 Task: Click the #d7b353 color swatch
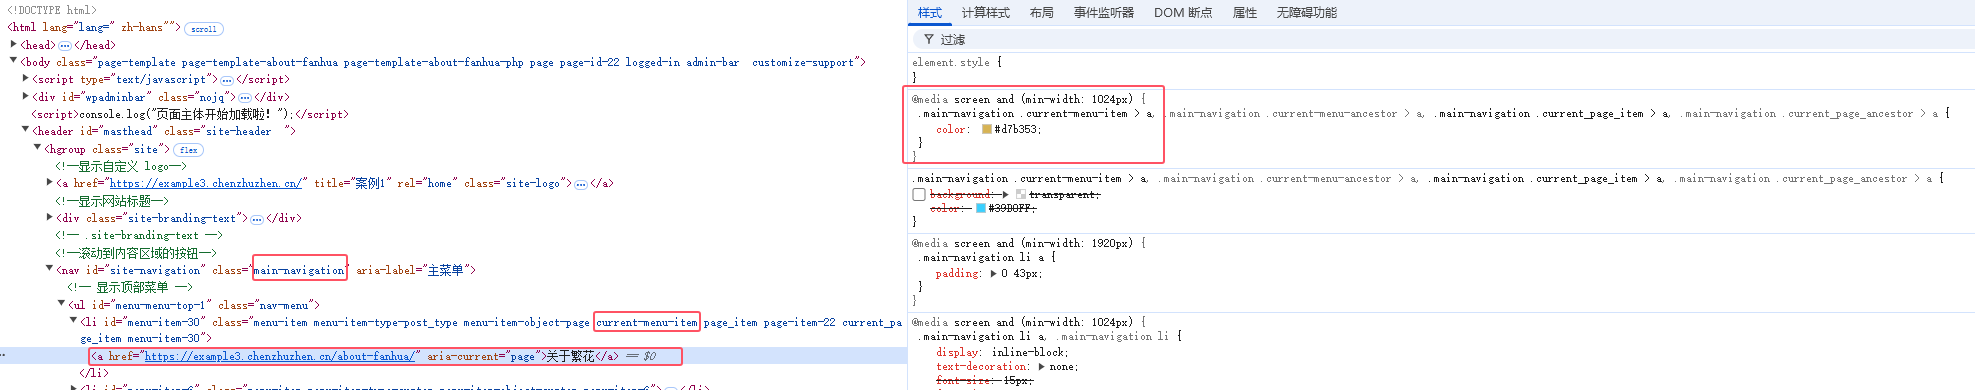pos(987,129)
